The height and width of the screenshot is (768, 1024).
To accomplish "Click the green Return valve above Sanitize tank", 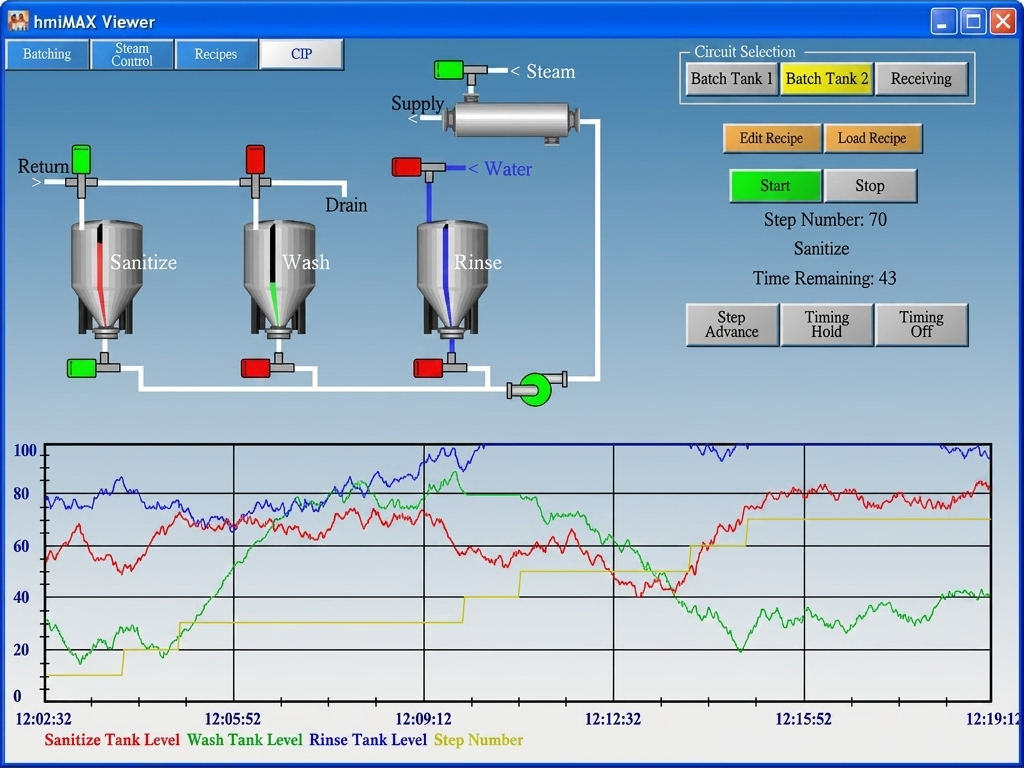I will click(82, 159).
